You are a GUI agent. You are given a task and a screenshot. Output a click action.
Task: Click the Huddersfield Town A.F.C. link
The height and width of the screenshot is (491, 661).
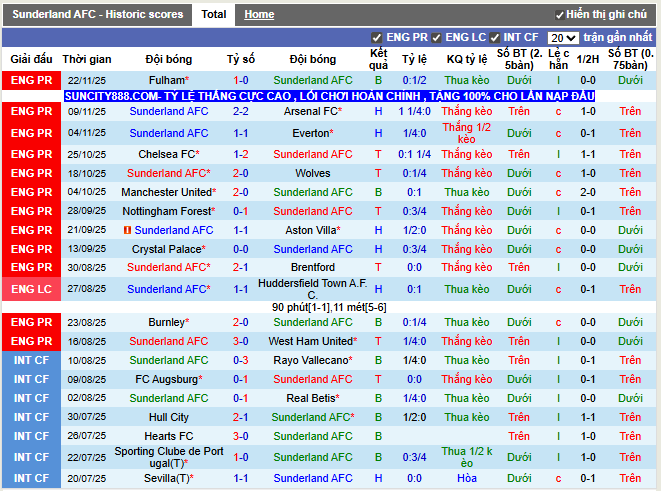pyautogui.click(x=312, y=289)
